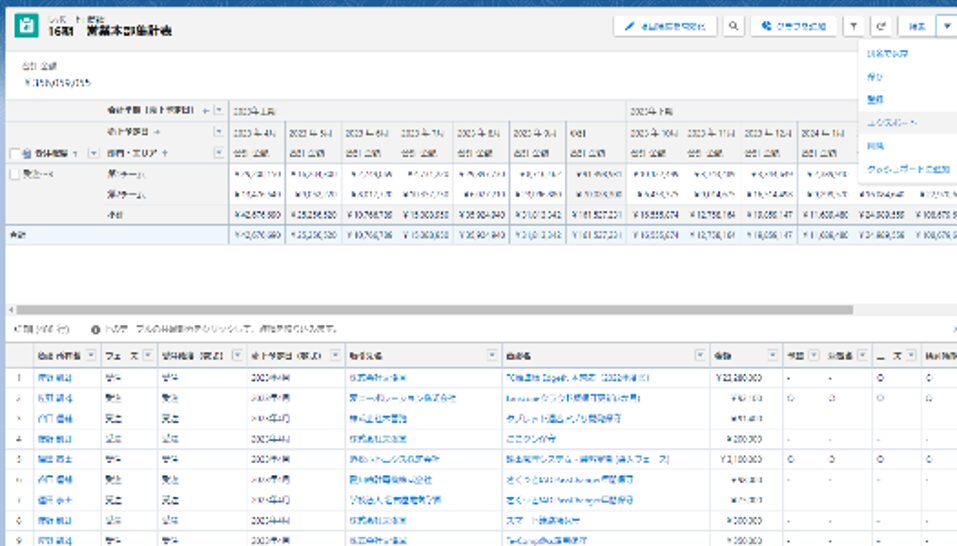Click the second team row label under the grouping
This screenshot has height=546, width=957.
pos(126,195)
